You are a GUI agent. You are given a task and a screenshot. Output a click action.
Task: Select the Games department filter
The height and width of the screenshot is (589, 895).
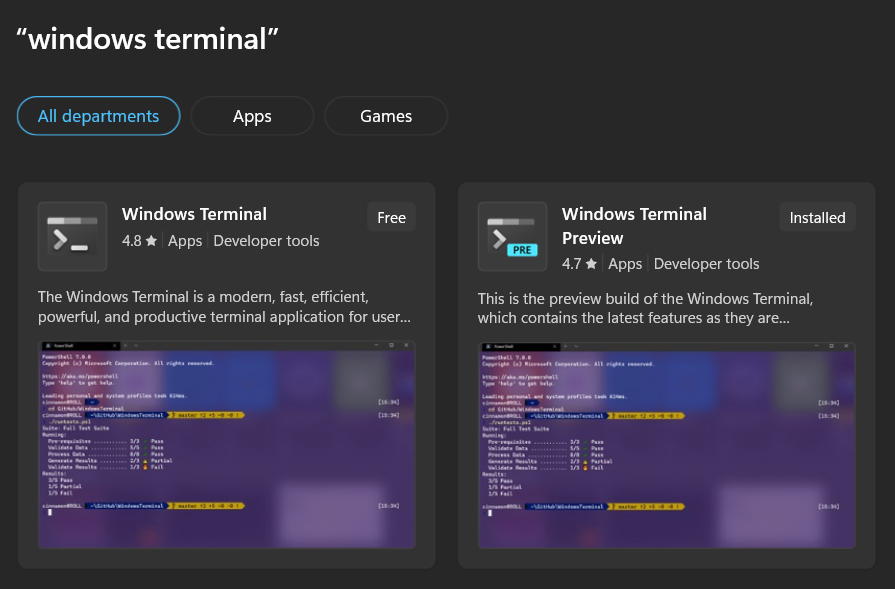pyautogui.click(x=386, y=115)
